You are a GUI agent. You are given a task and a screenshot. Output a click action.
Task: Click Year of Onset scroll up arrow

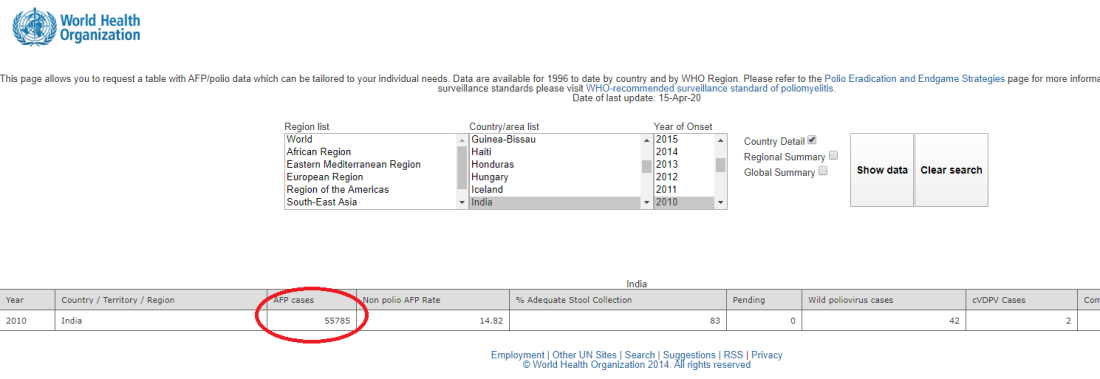coord(720,140)
